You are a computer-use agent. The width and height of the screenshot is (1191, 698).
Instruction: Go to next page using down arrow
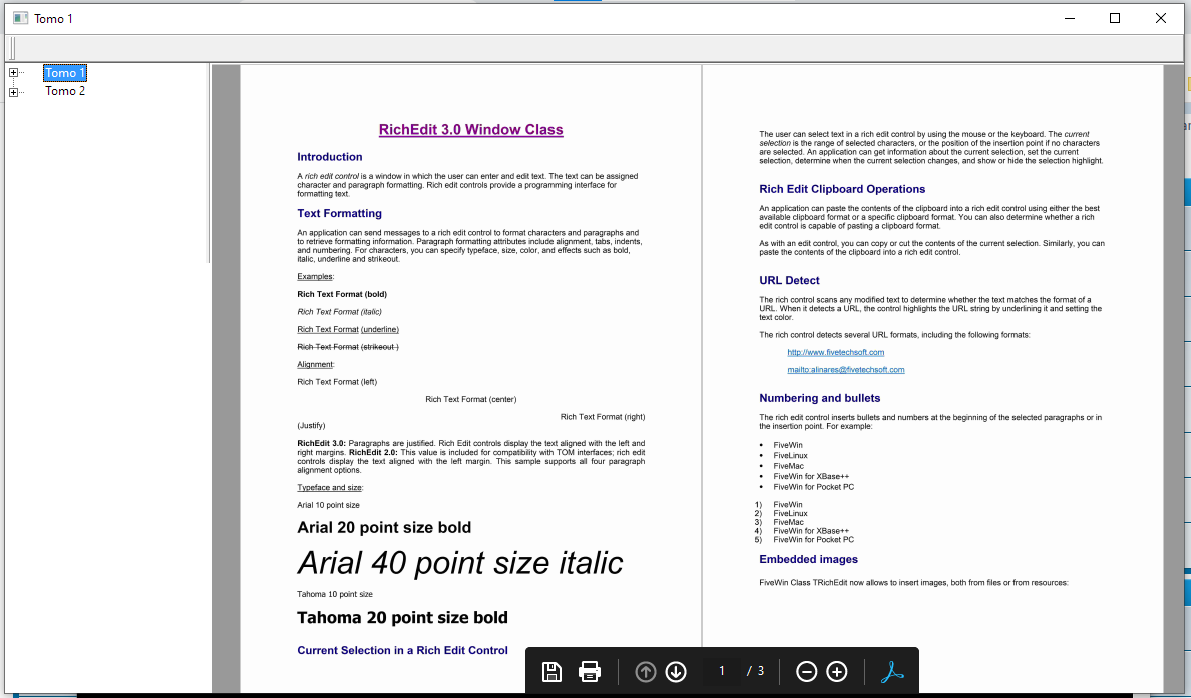click(x=676, y=671)
